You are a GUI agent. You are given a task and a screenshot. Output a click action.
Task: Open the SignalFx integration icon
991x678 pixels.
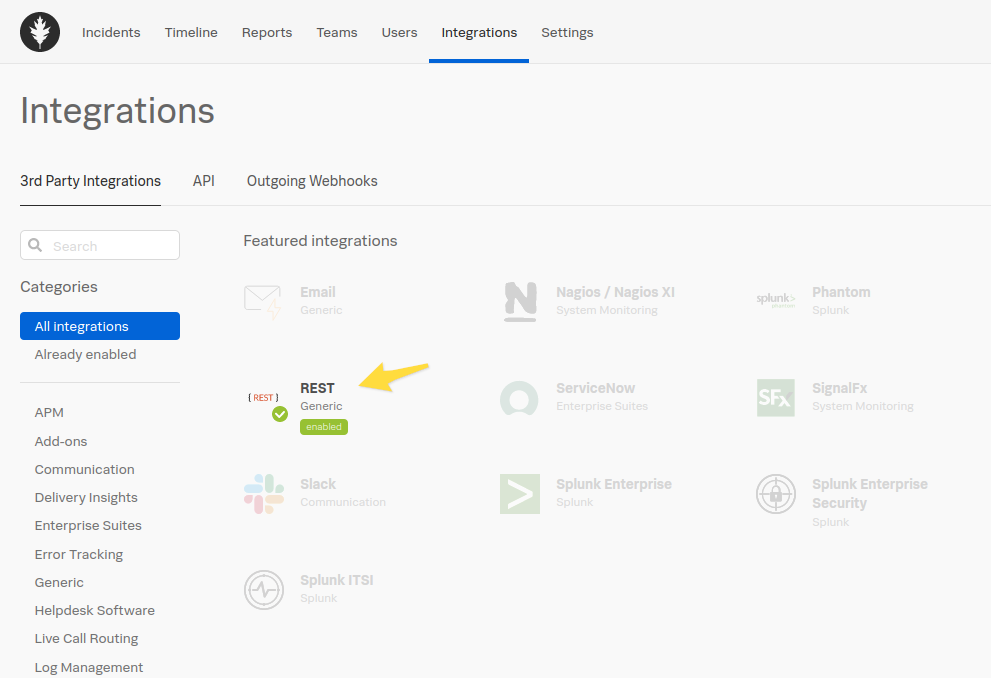(776, 398)
